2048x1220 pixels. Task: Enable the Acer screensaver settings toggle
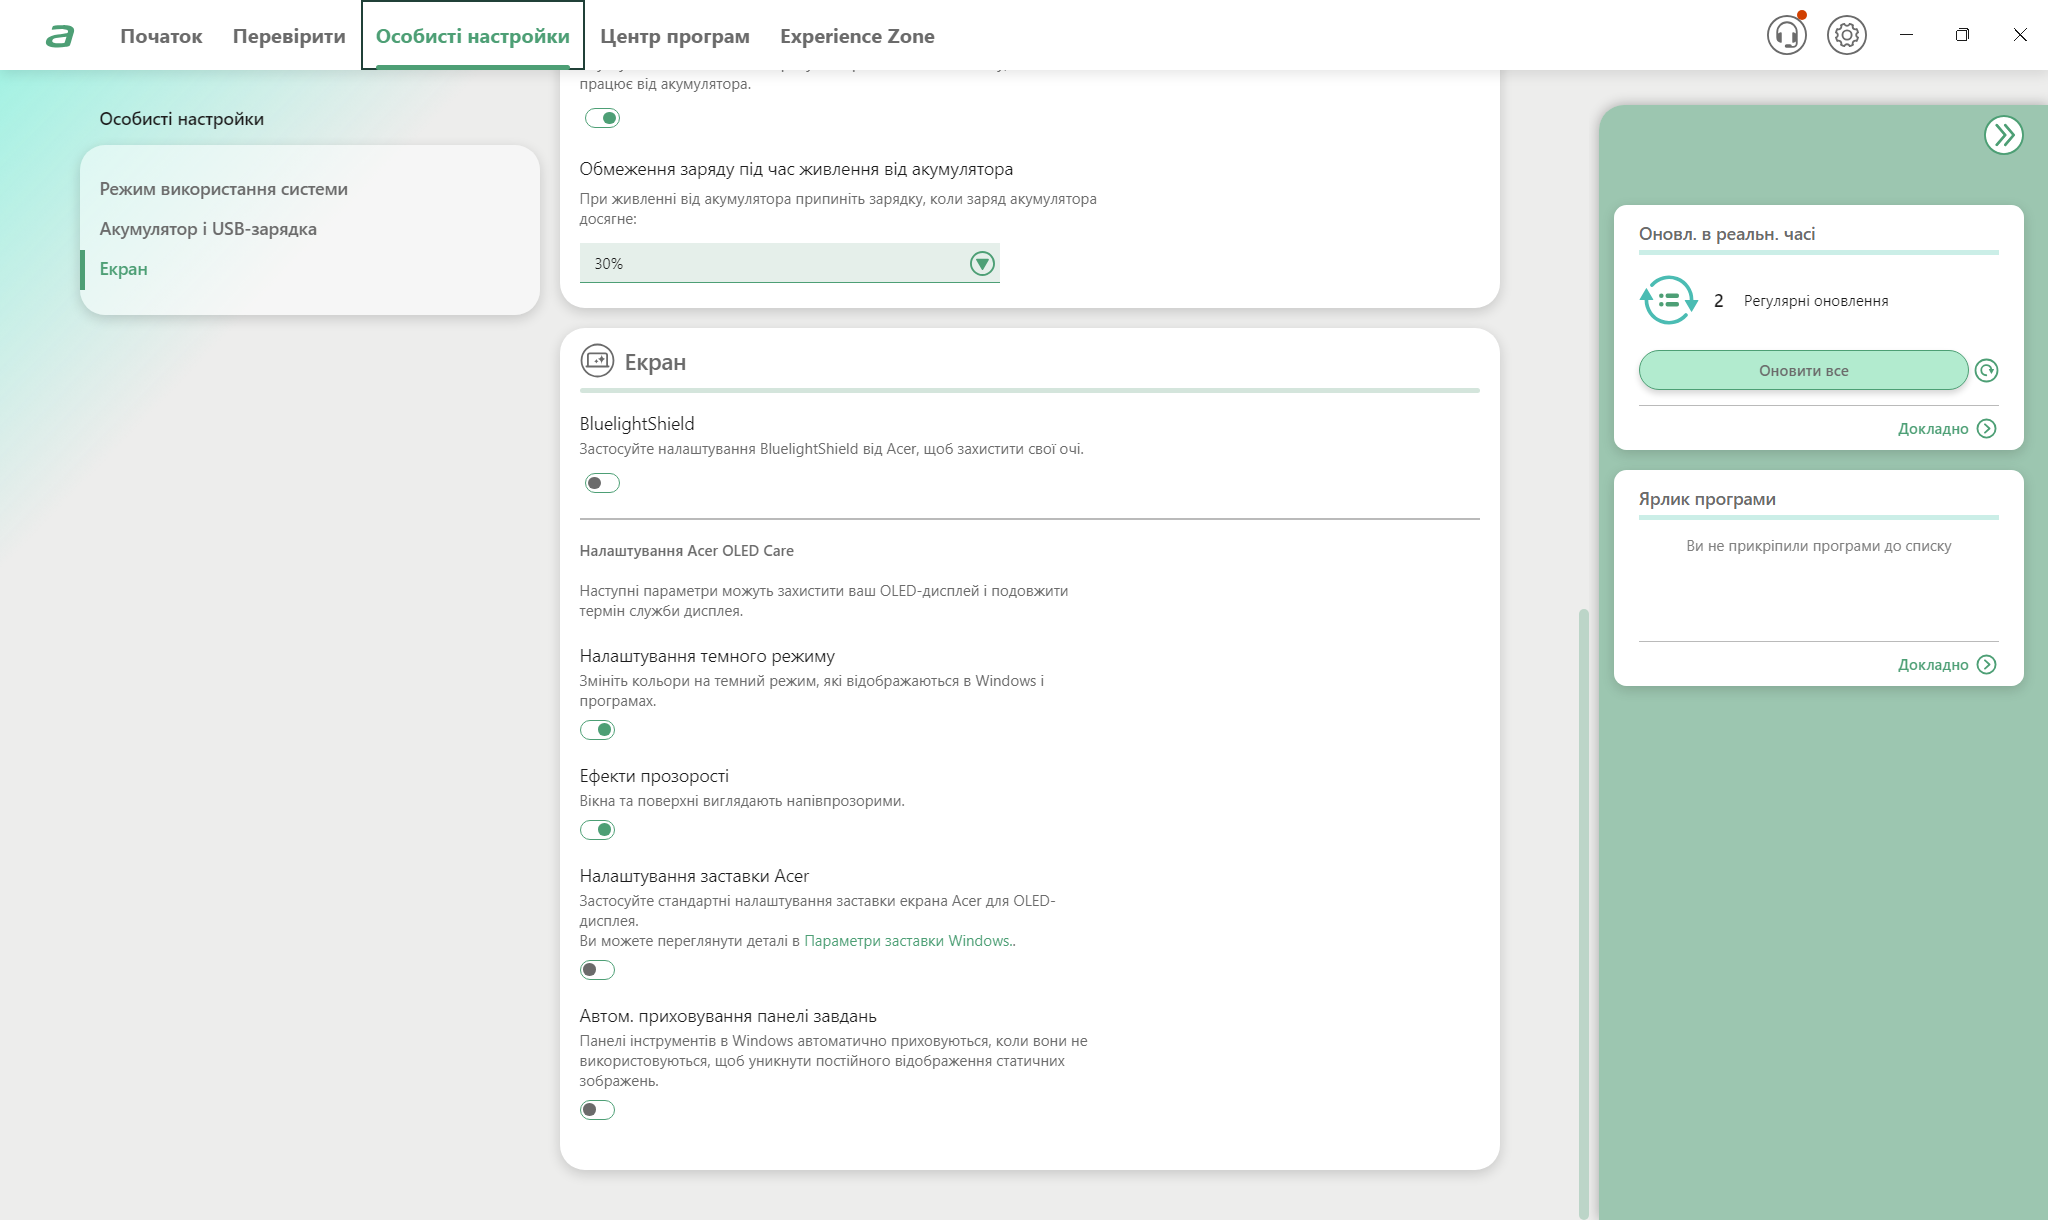click(598, 970)
